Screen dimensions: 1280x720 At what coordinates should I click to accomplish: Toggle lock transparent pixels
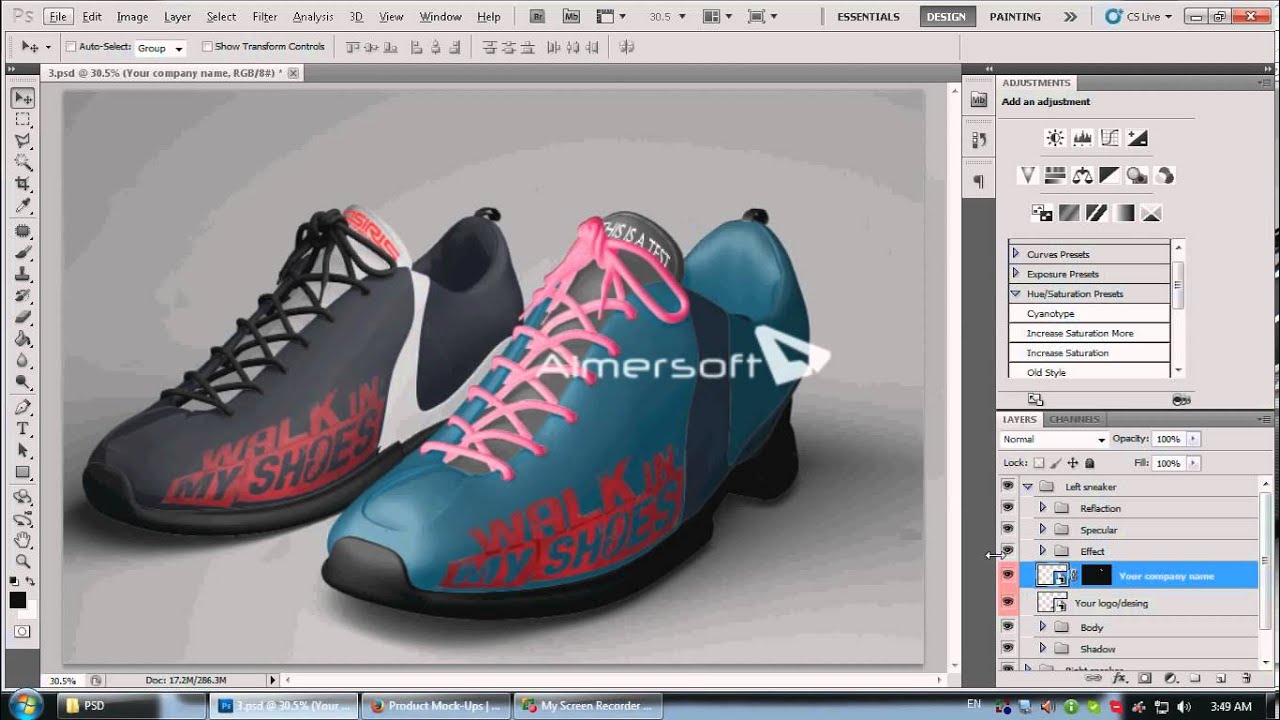click(1039, 463)
